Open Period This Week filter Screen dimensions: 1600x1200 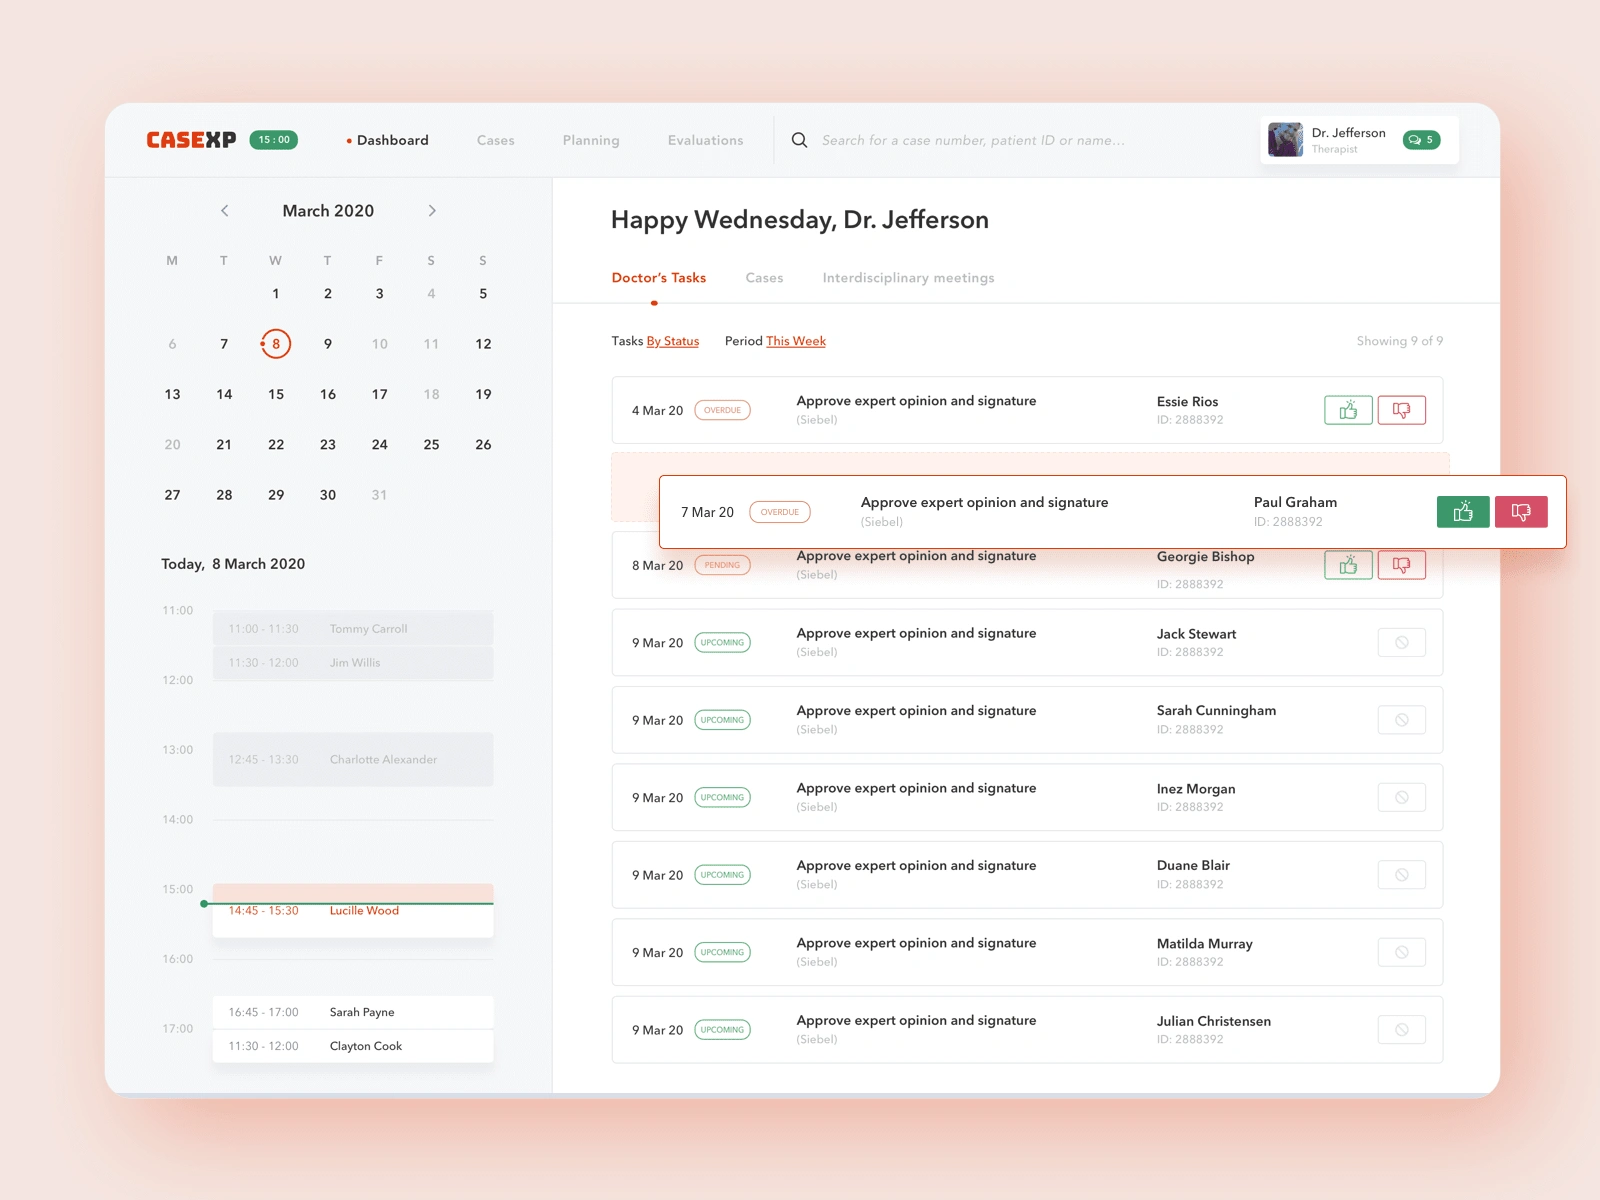[x=796, y=341]
